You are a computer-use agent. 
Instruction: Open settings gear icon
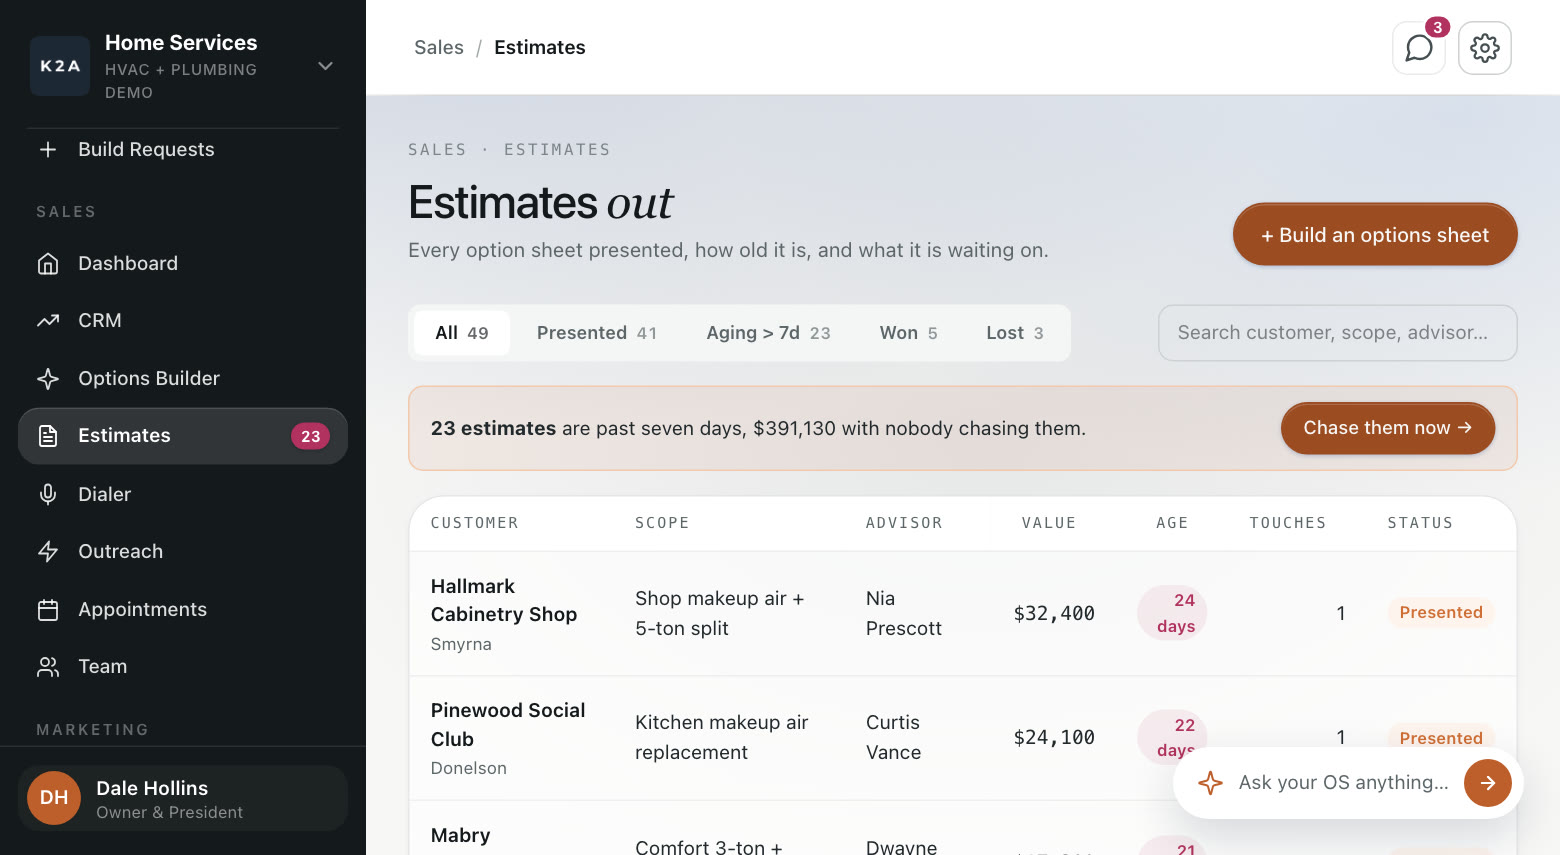[1485, 48]
